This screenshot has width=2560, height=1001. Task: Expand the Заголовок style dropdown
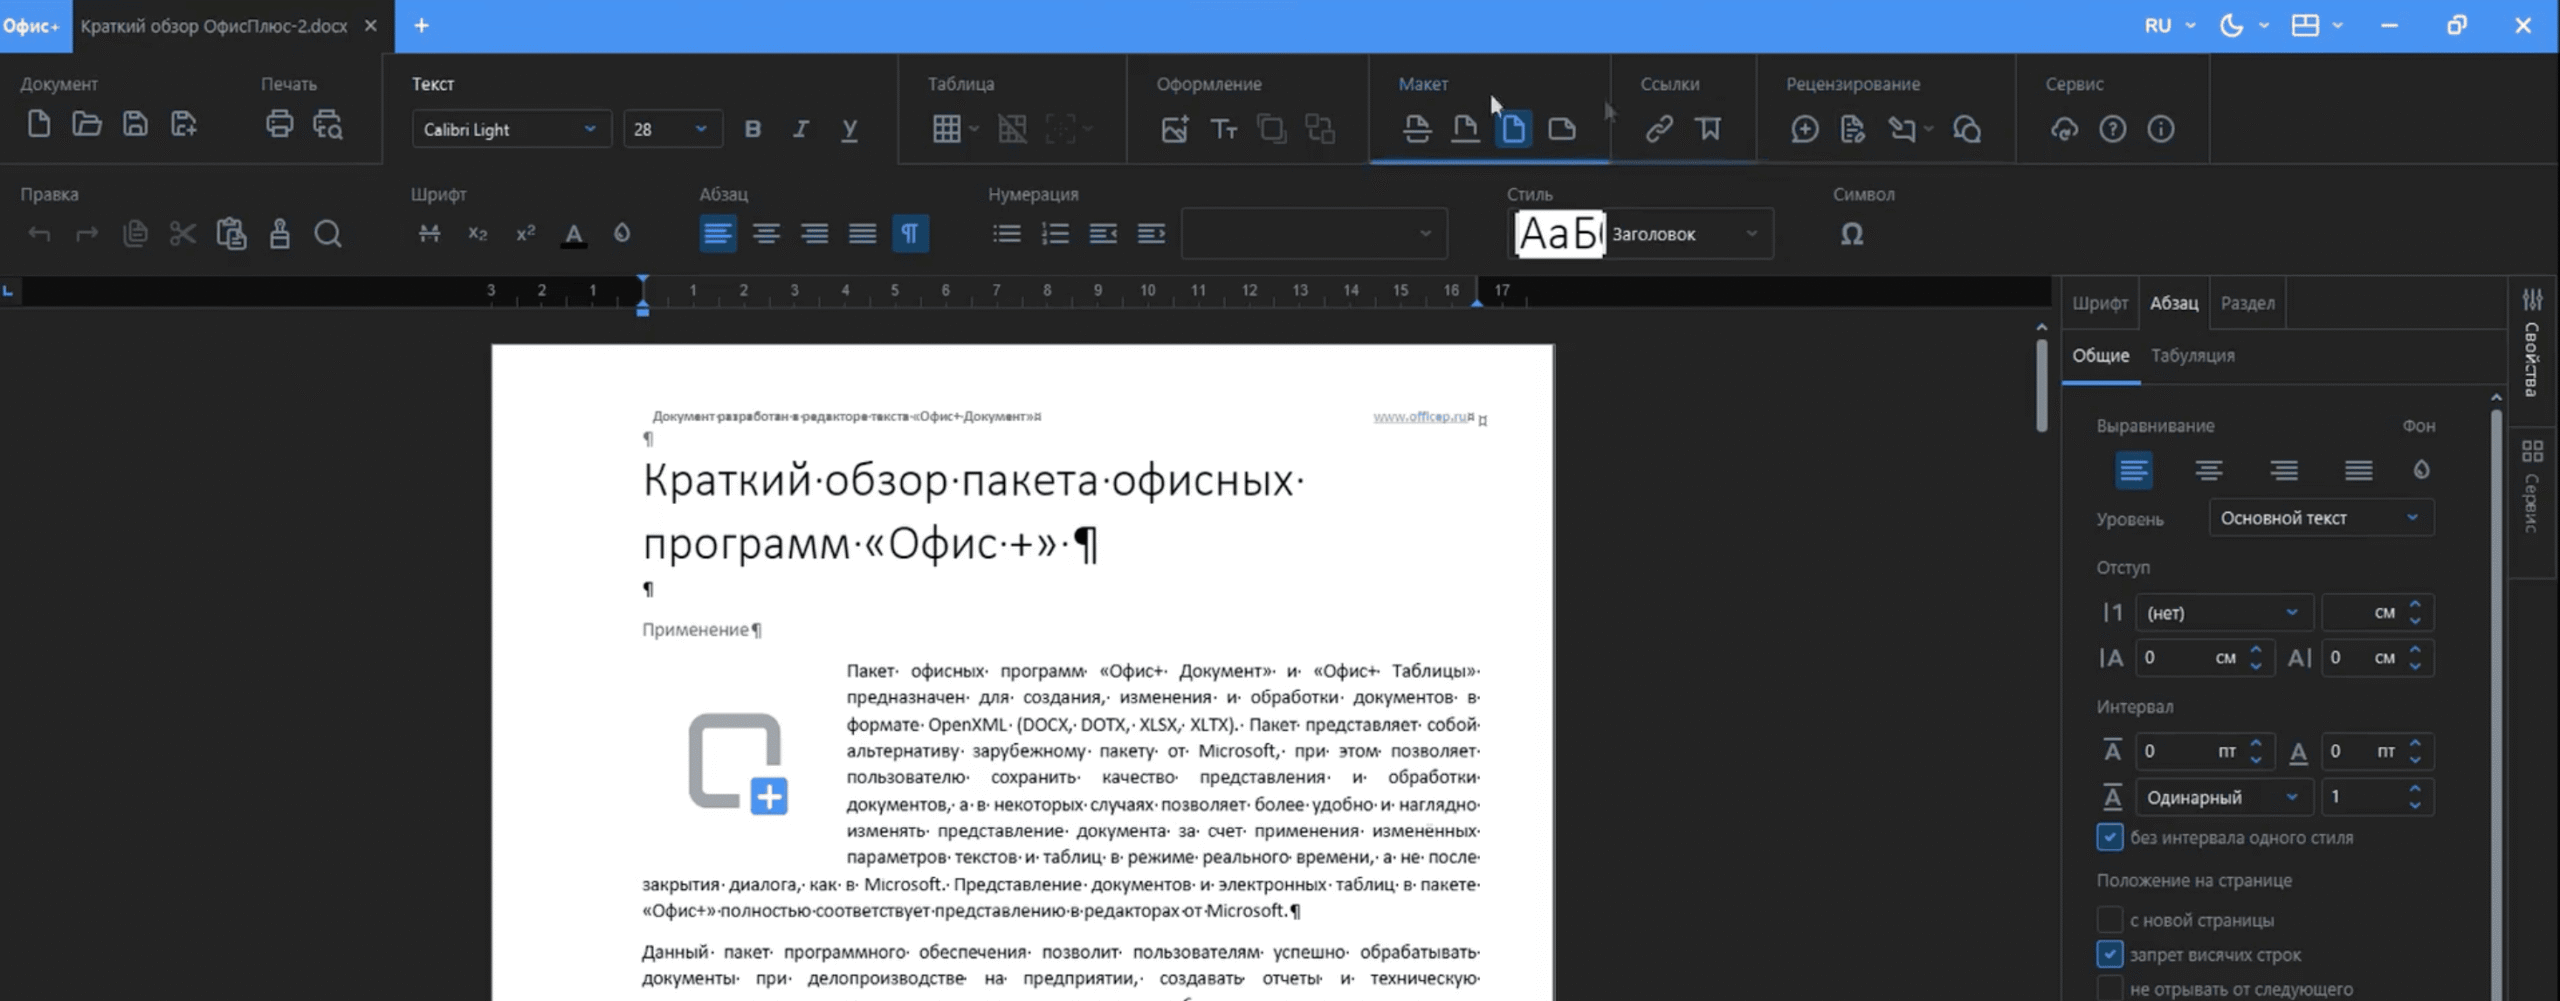click(1751, 234)
